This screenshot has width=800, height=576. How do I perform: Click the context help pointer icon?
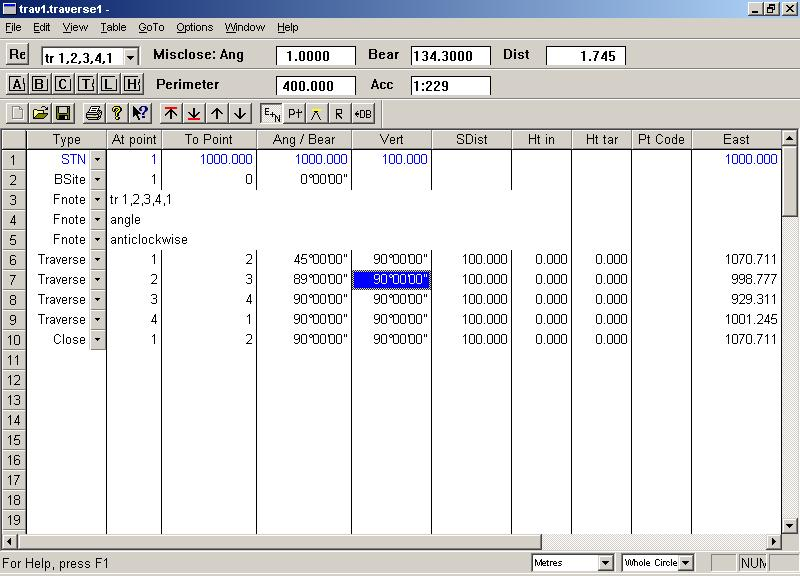[x=140, y=114]
